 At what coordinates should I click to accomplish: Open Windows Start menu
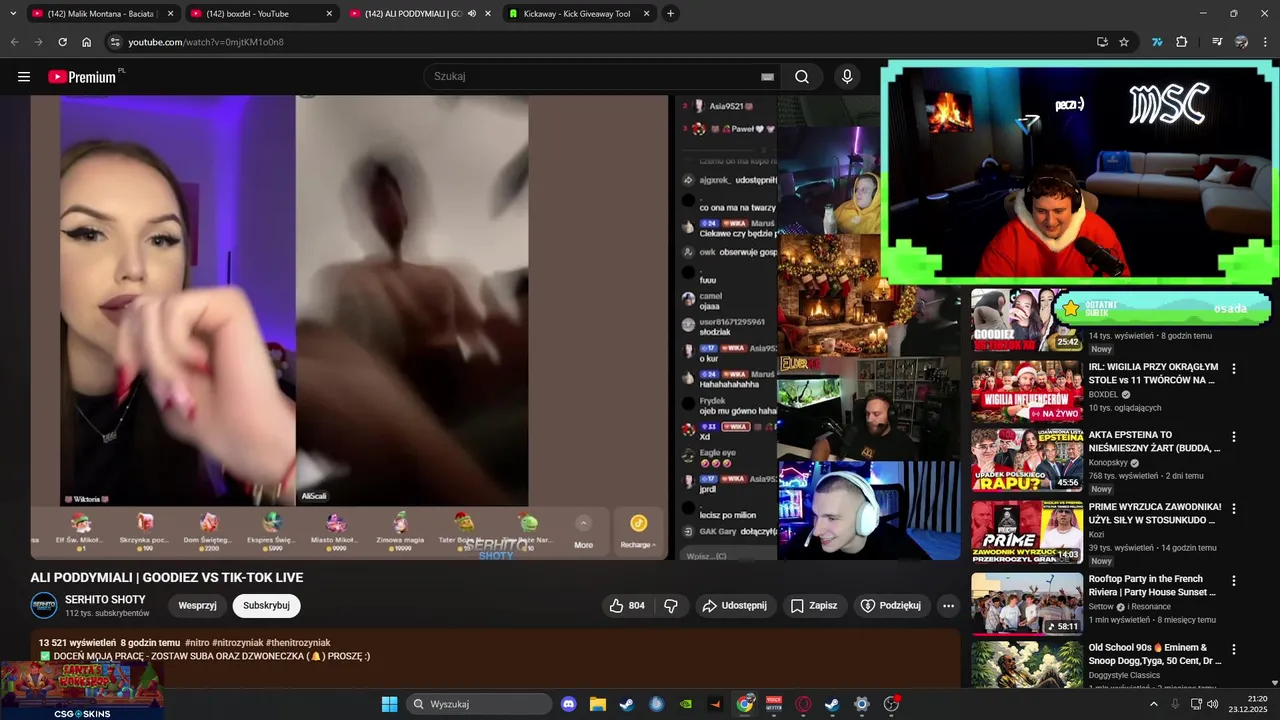(x=389, y=704)
